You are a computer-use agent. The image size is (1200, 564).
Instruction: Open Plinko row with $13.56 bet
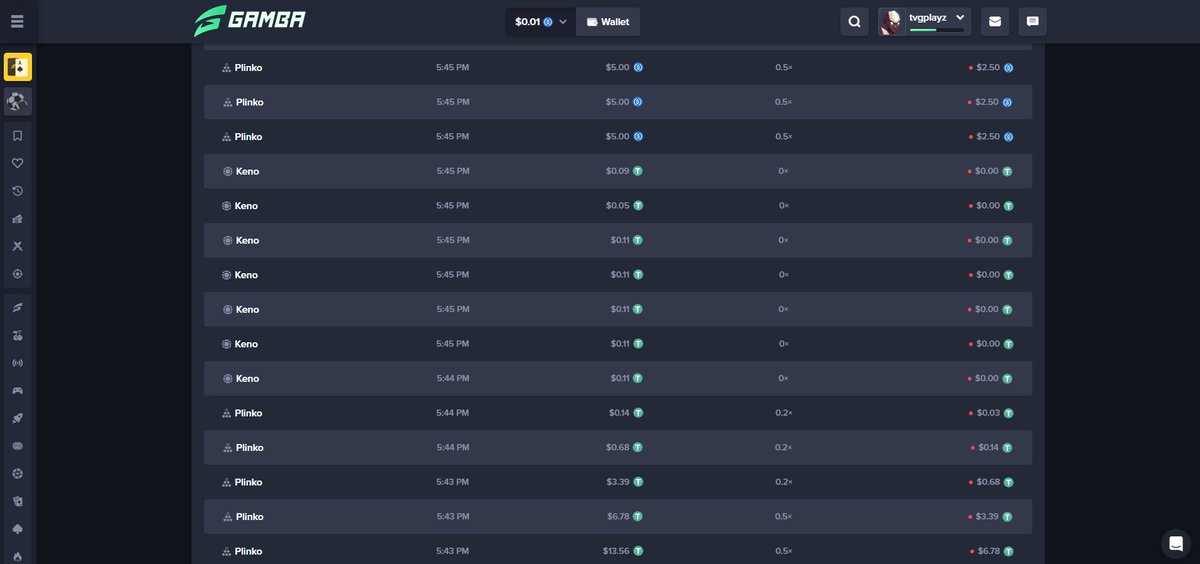(x=618, y=551)
